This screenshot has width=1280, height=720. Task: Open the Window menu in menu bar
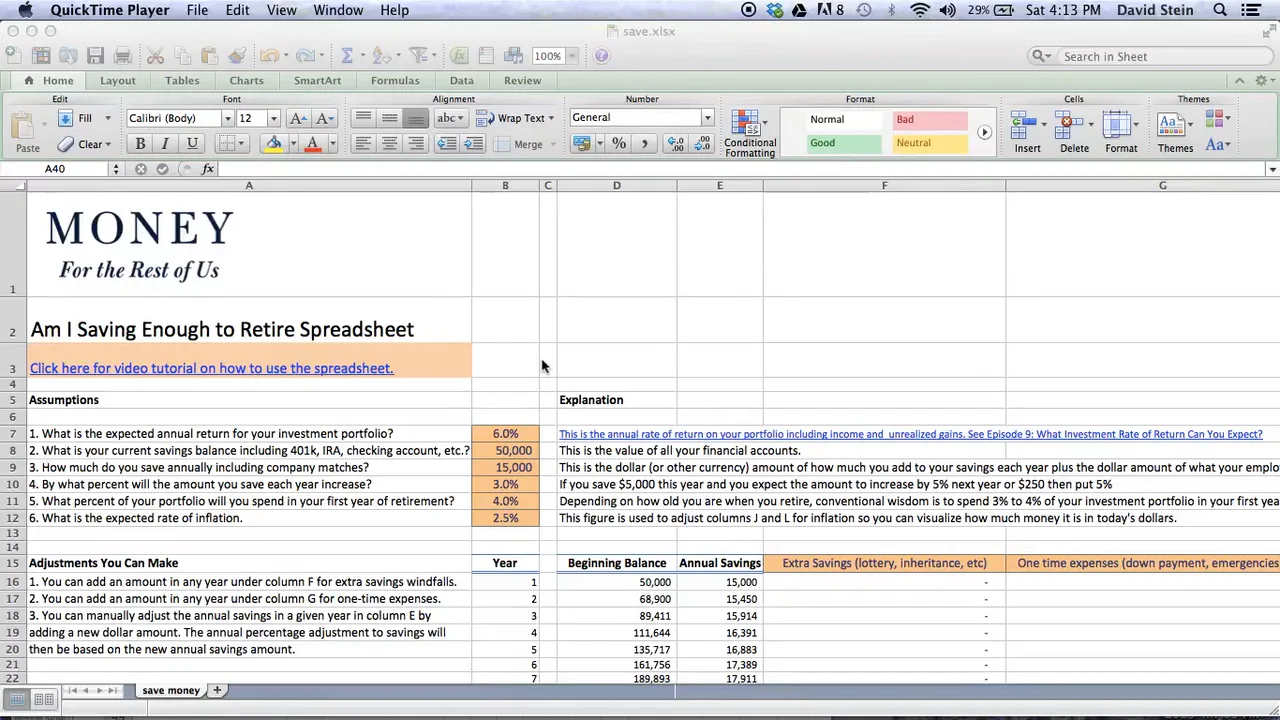[x=338, y=10]
